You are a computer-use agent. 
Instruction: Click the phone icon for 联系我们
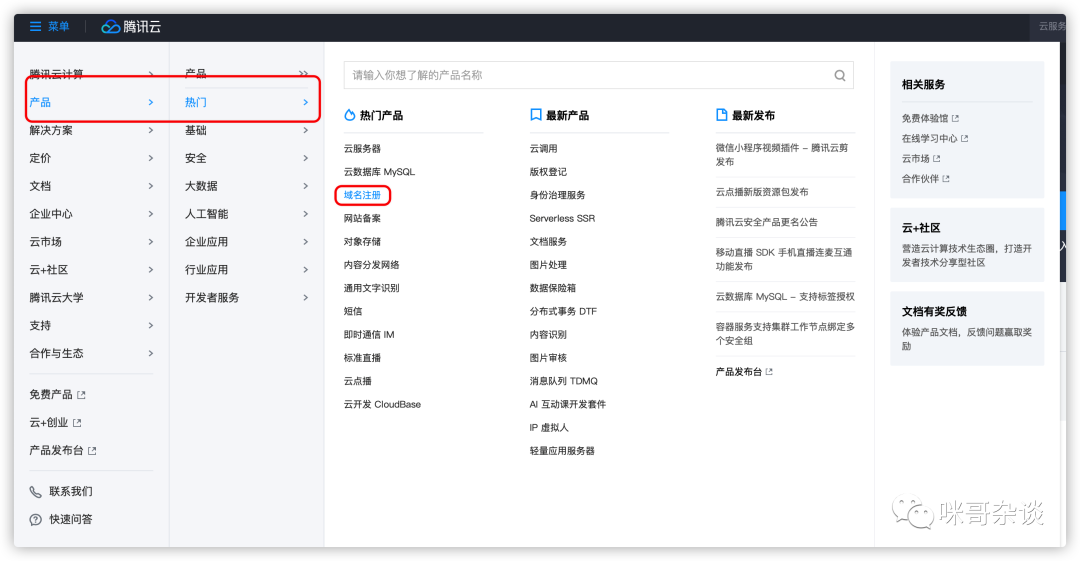click(35, 491)
